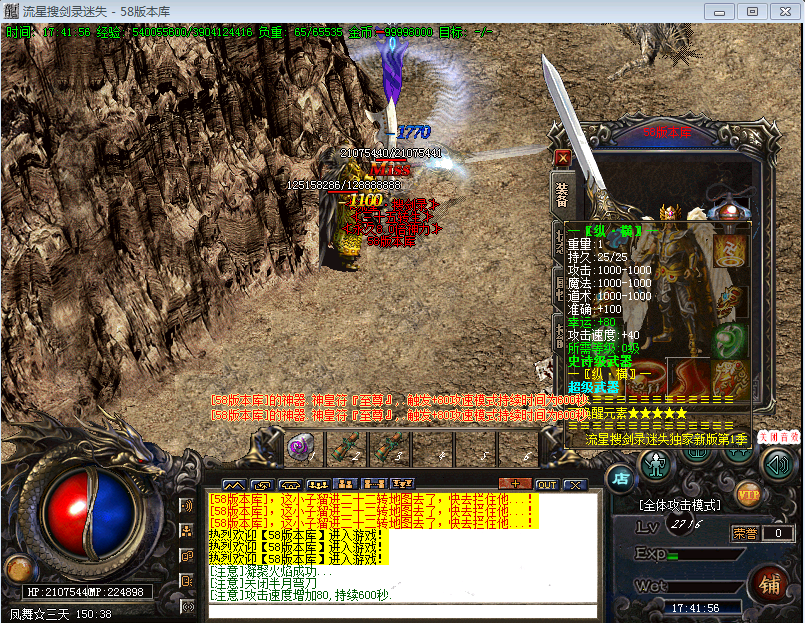The width and height of the screenshot is (805, 623).
Task: Select the skull ring equipment slot
Action: click(643, 380)
